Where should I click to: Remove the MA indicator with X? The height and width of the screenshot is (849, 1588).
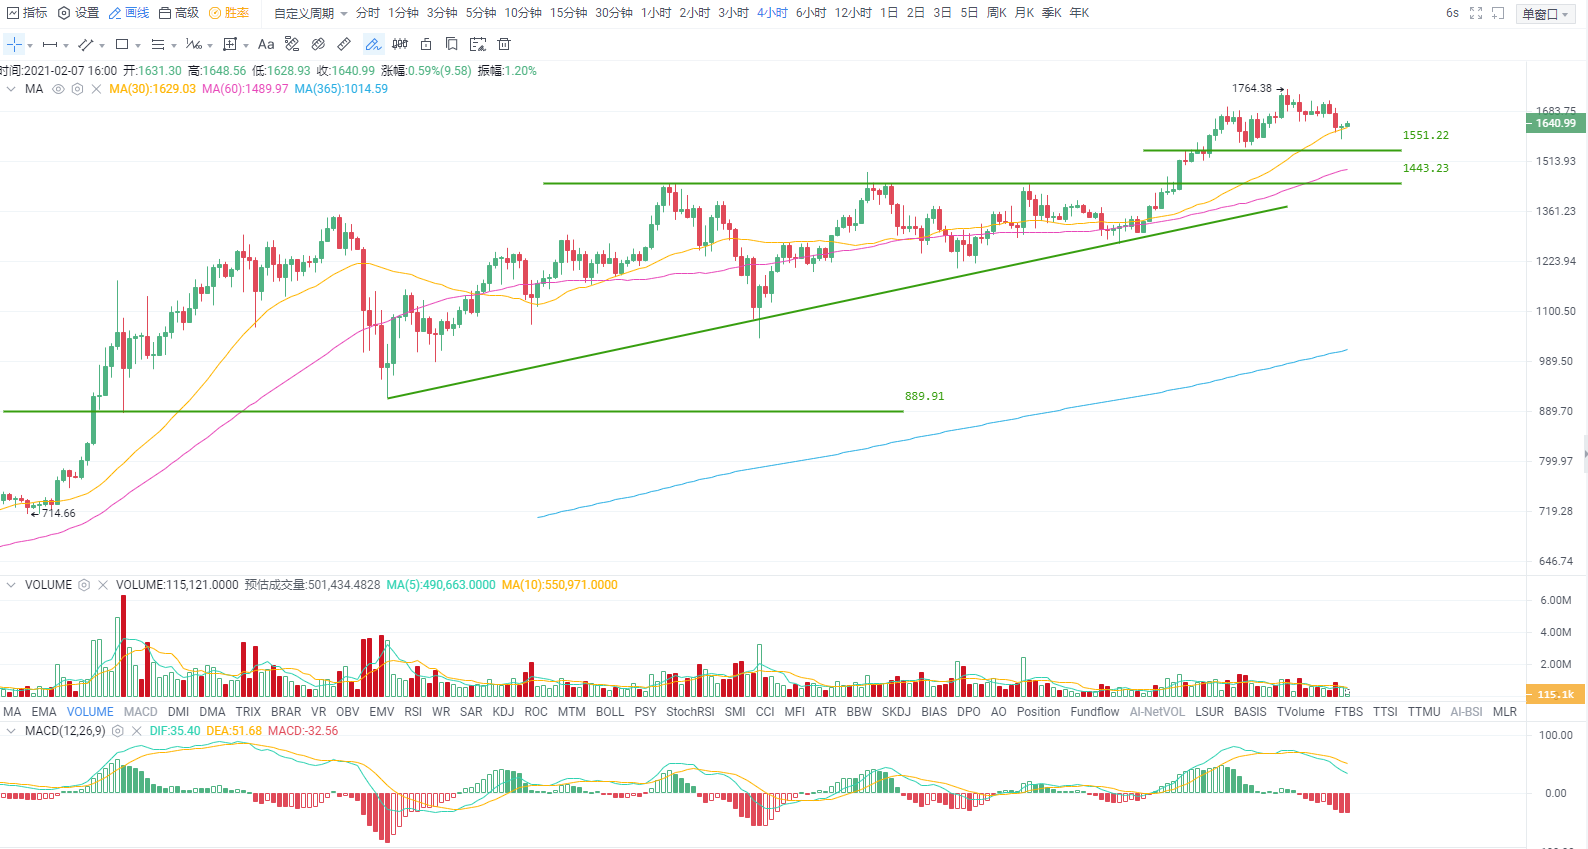pos(96,89)
